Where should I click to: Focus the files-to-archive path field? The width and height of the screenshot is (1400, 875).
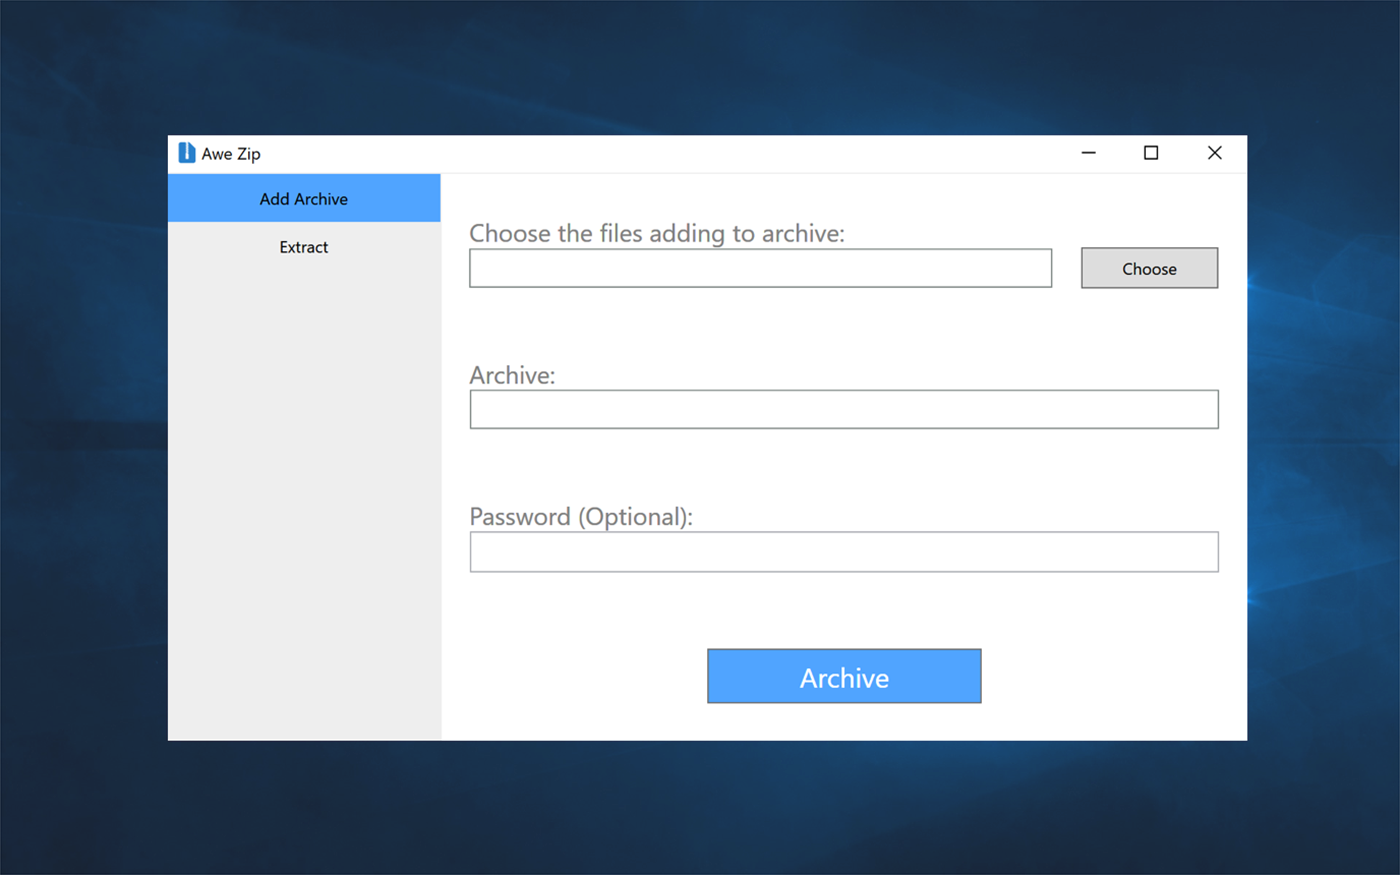760,268
